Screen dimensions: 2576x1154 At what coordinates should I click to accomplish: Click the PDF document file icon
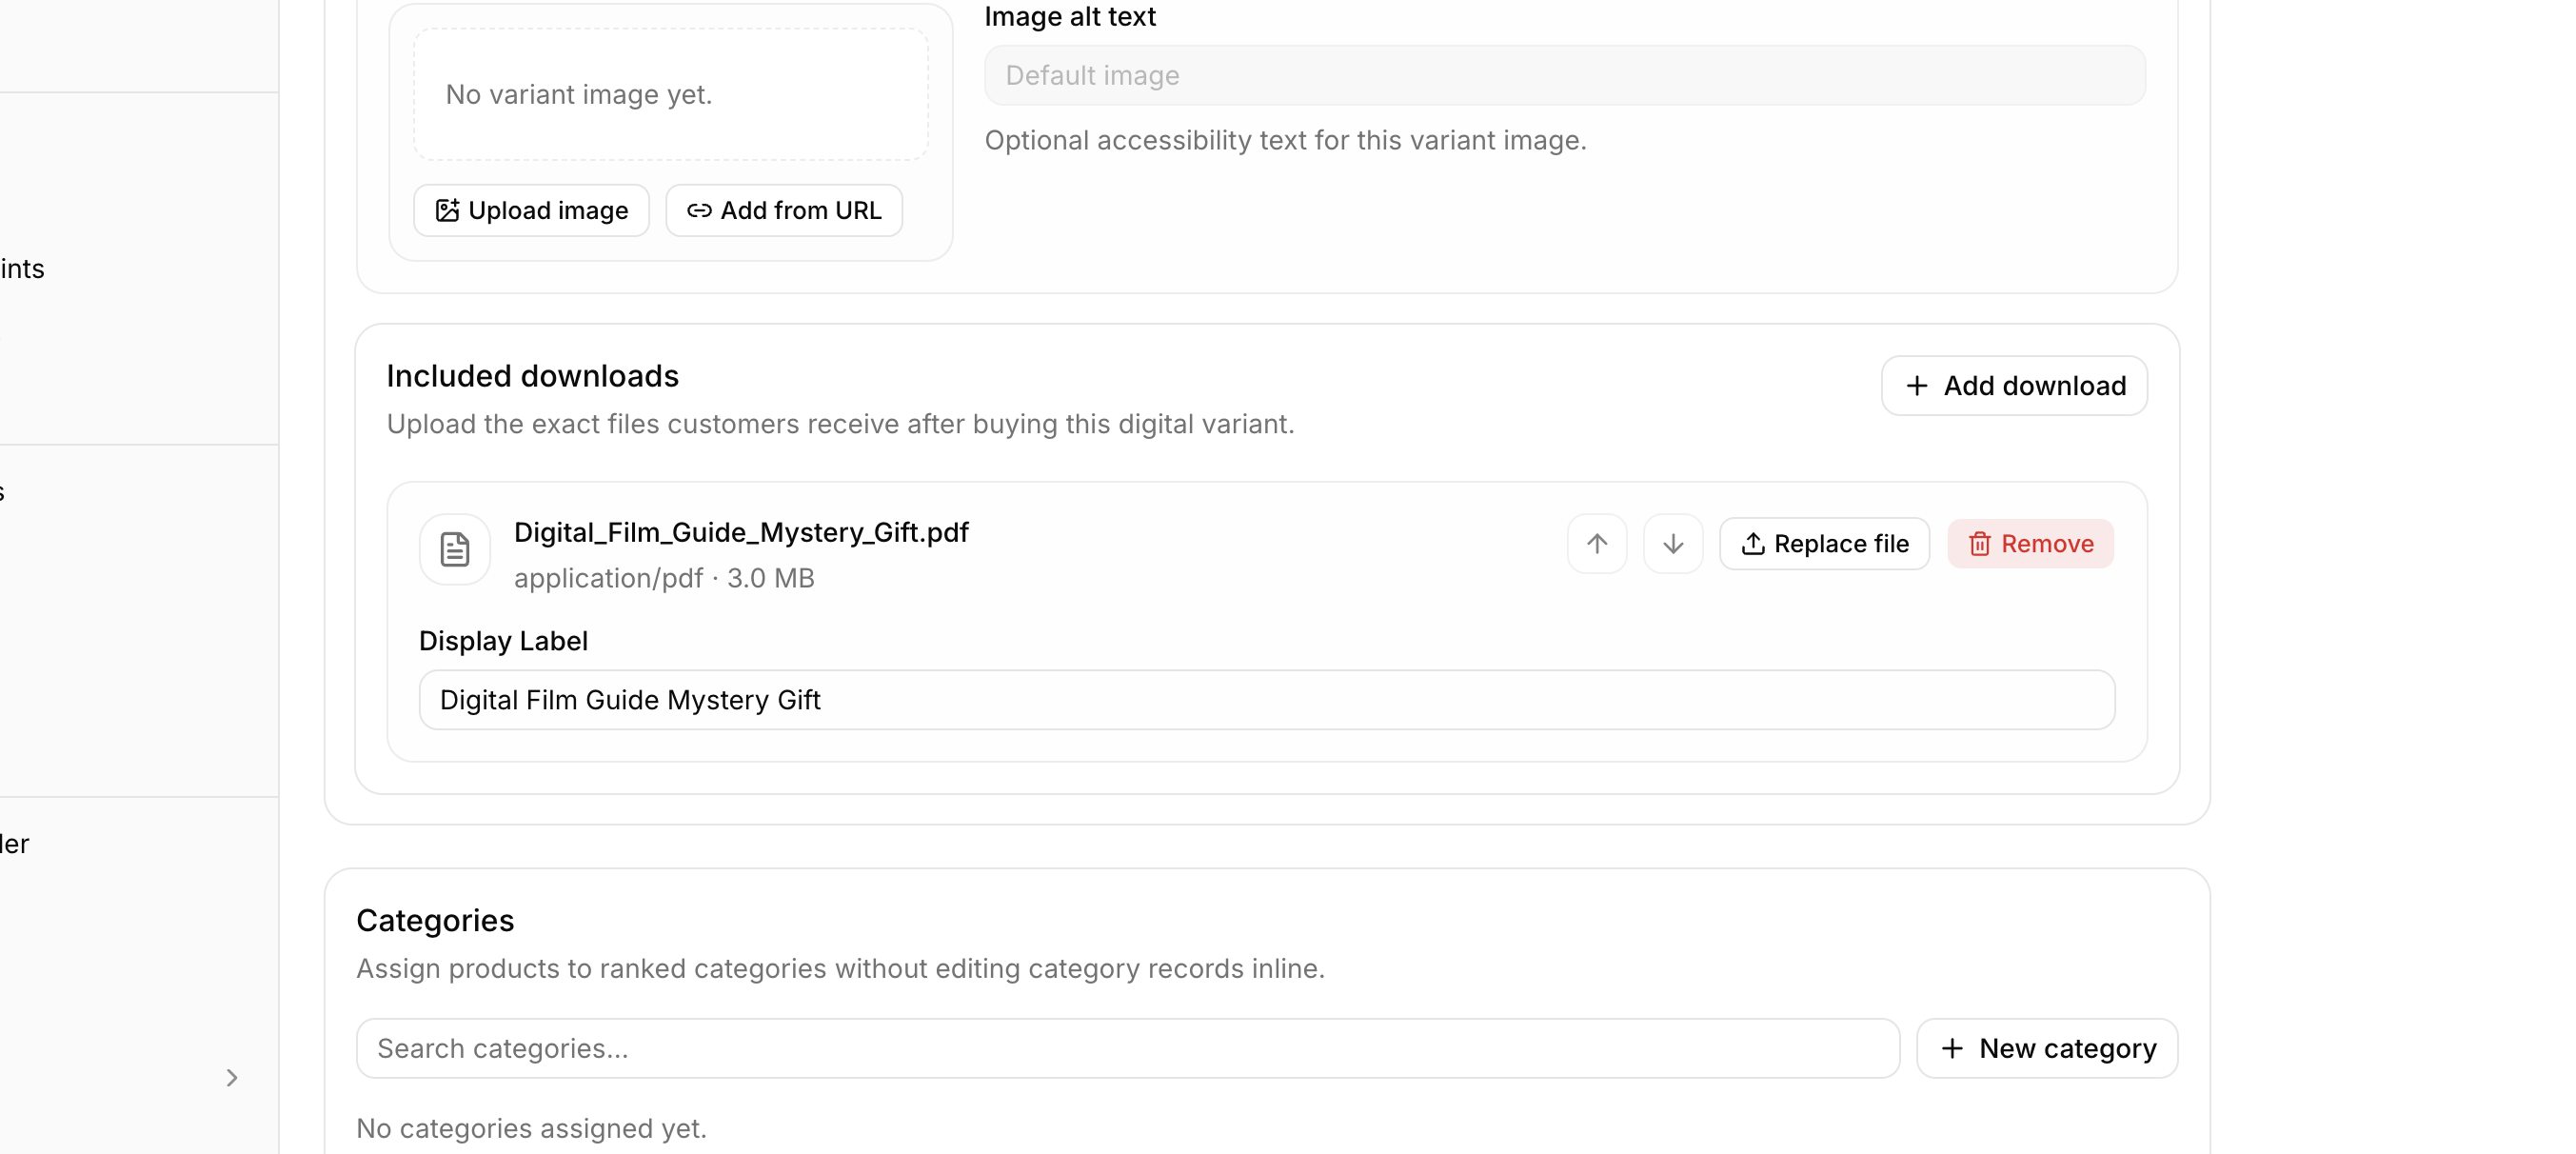[455, 548]
